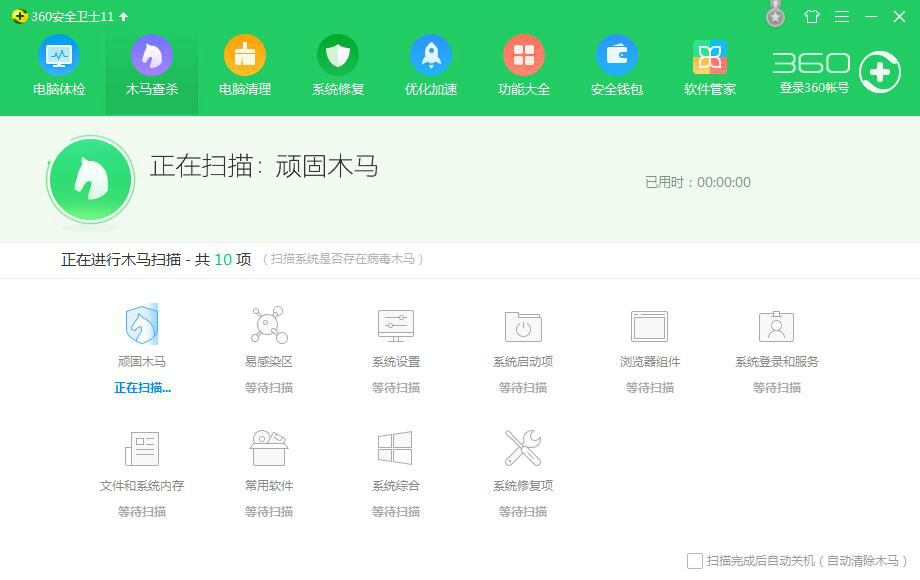Image resolution: width=920 pixels, height=580 pixels.
Task: Select the 电脑清理 cleanup icon
Action: [x=245, y=56]
